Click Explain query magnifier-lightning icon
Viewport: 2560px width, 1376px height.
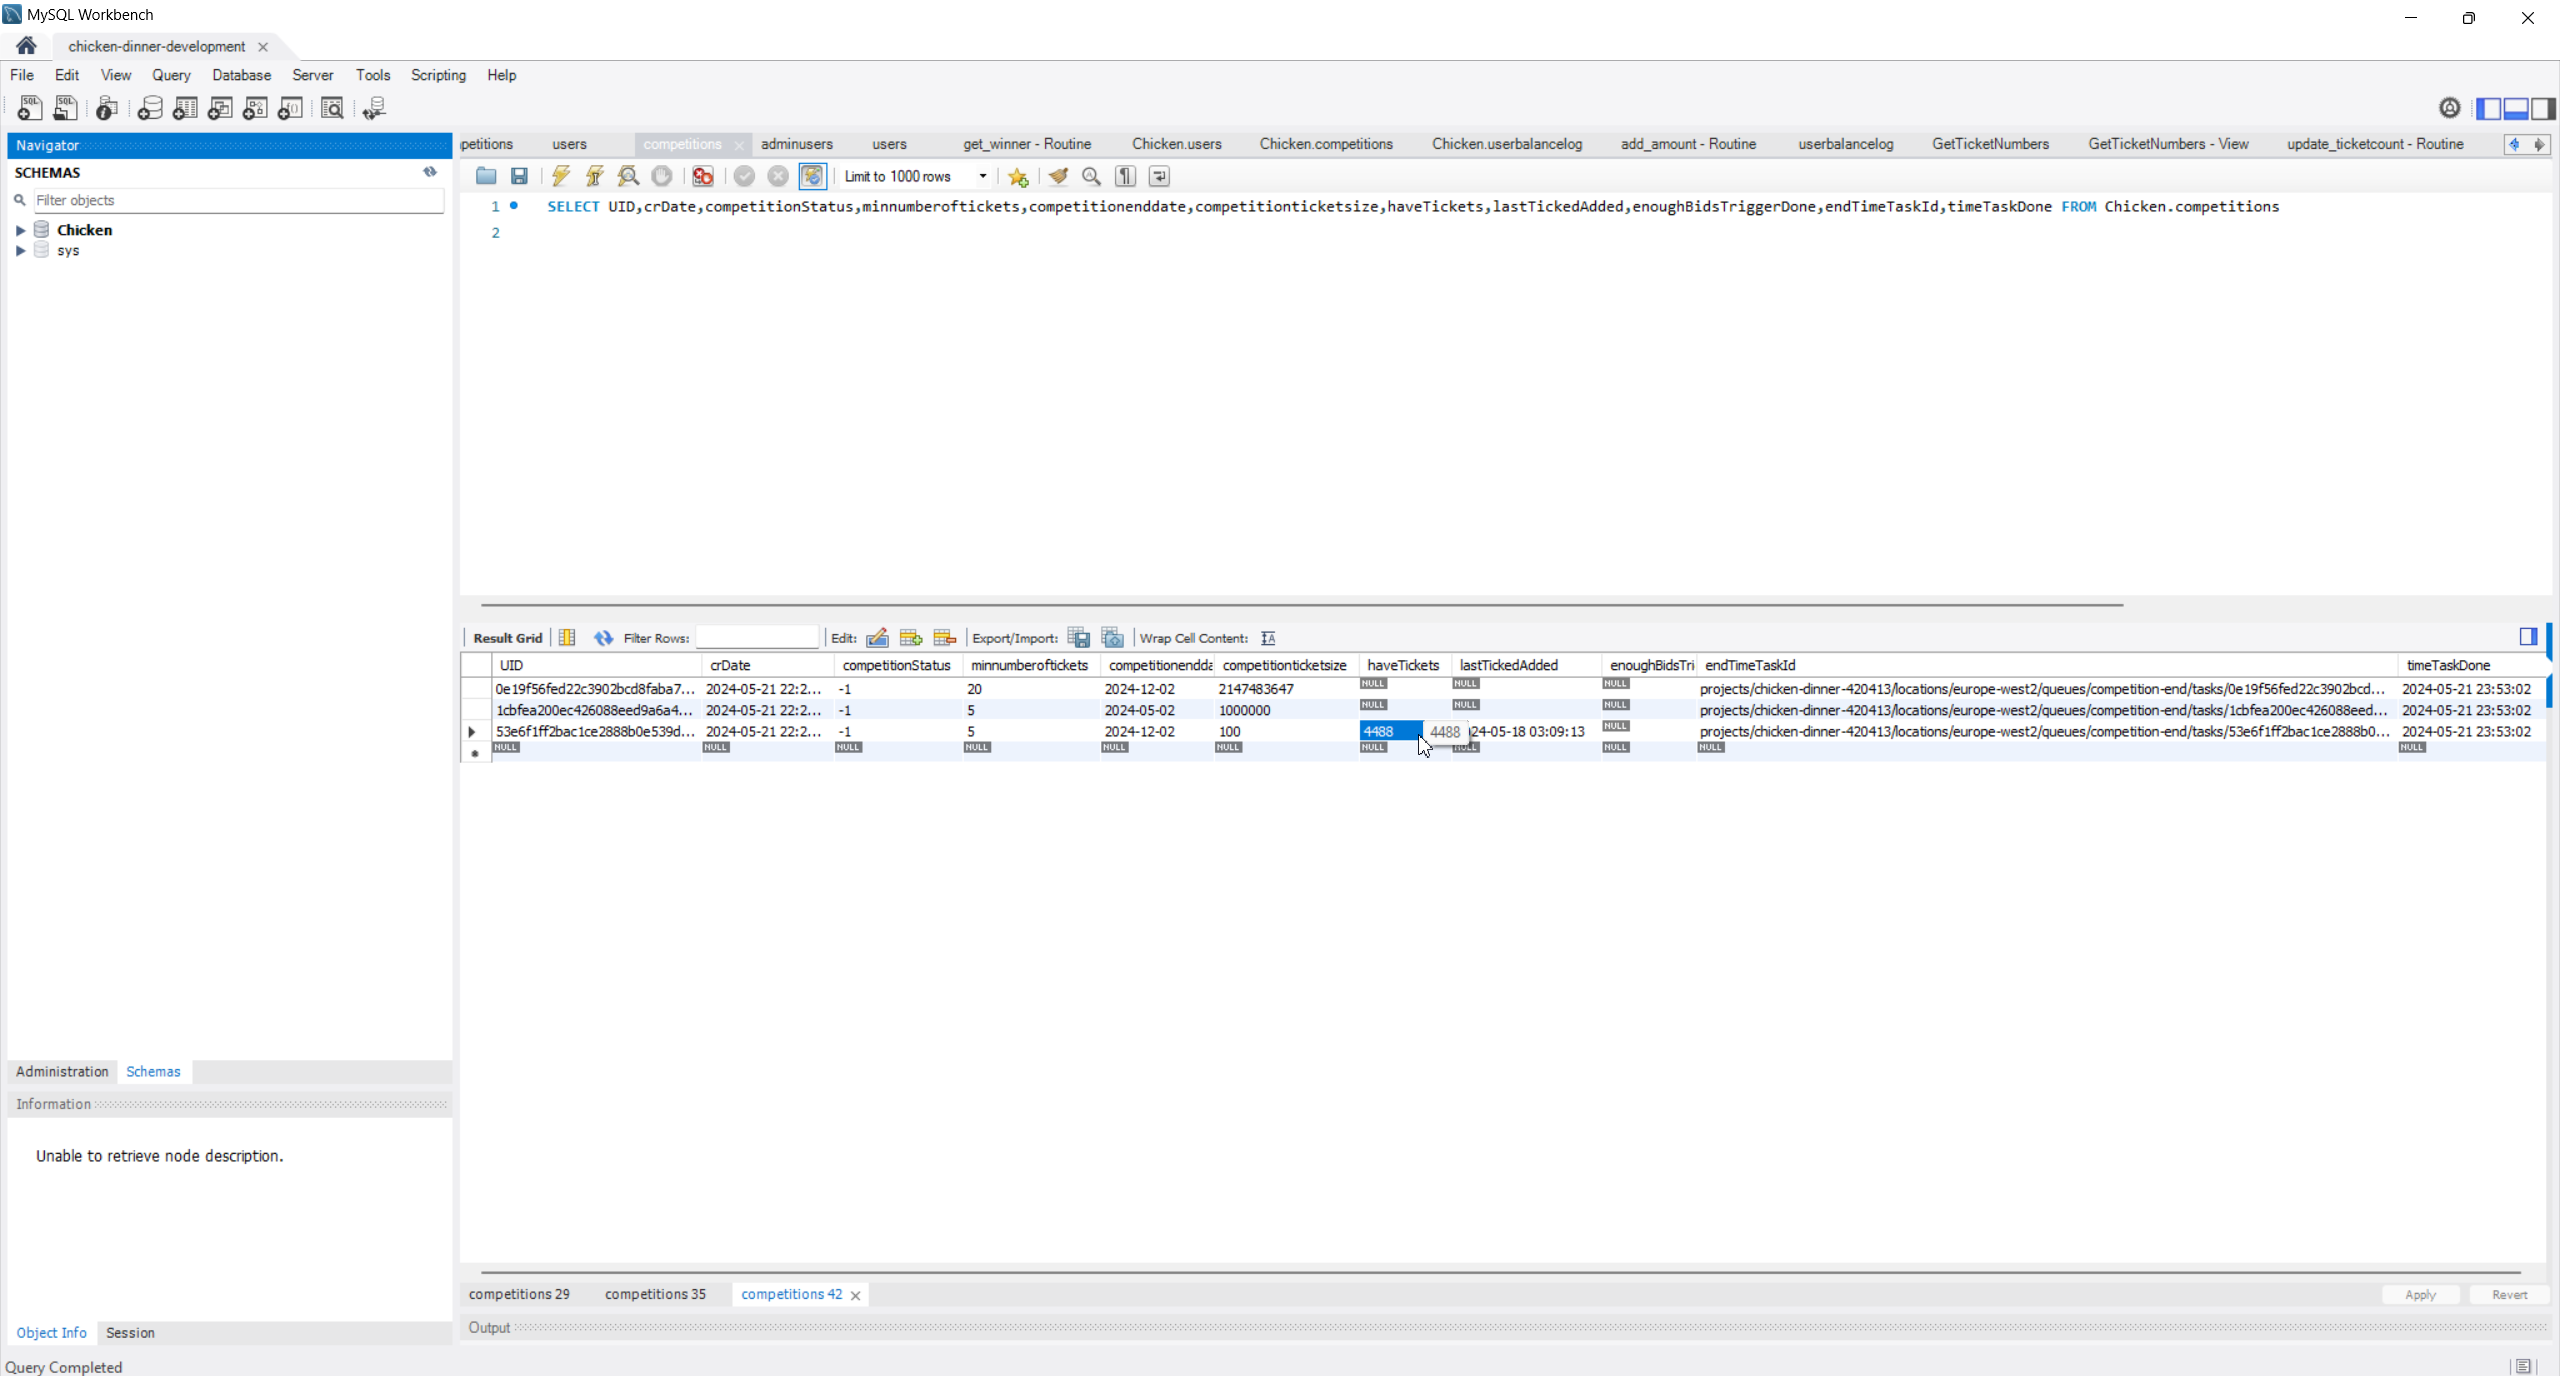(x=628, y=176)
